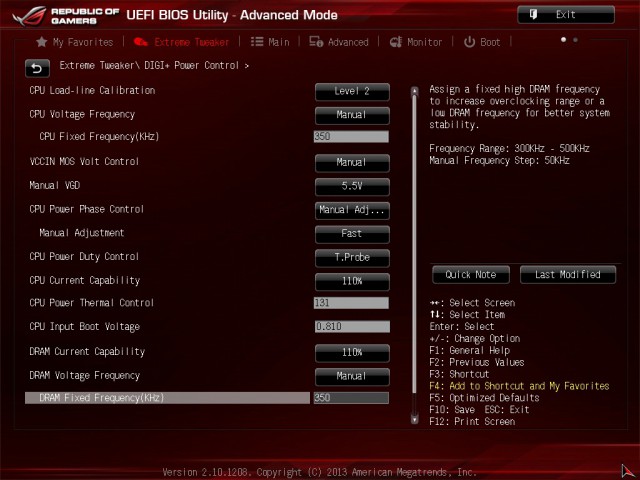Click the Extreme Tweaker flame icon
This screenshot has width=640, height=480.
click(x=140, y=42)
